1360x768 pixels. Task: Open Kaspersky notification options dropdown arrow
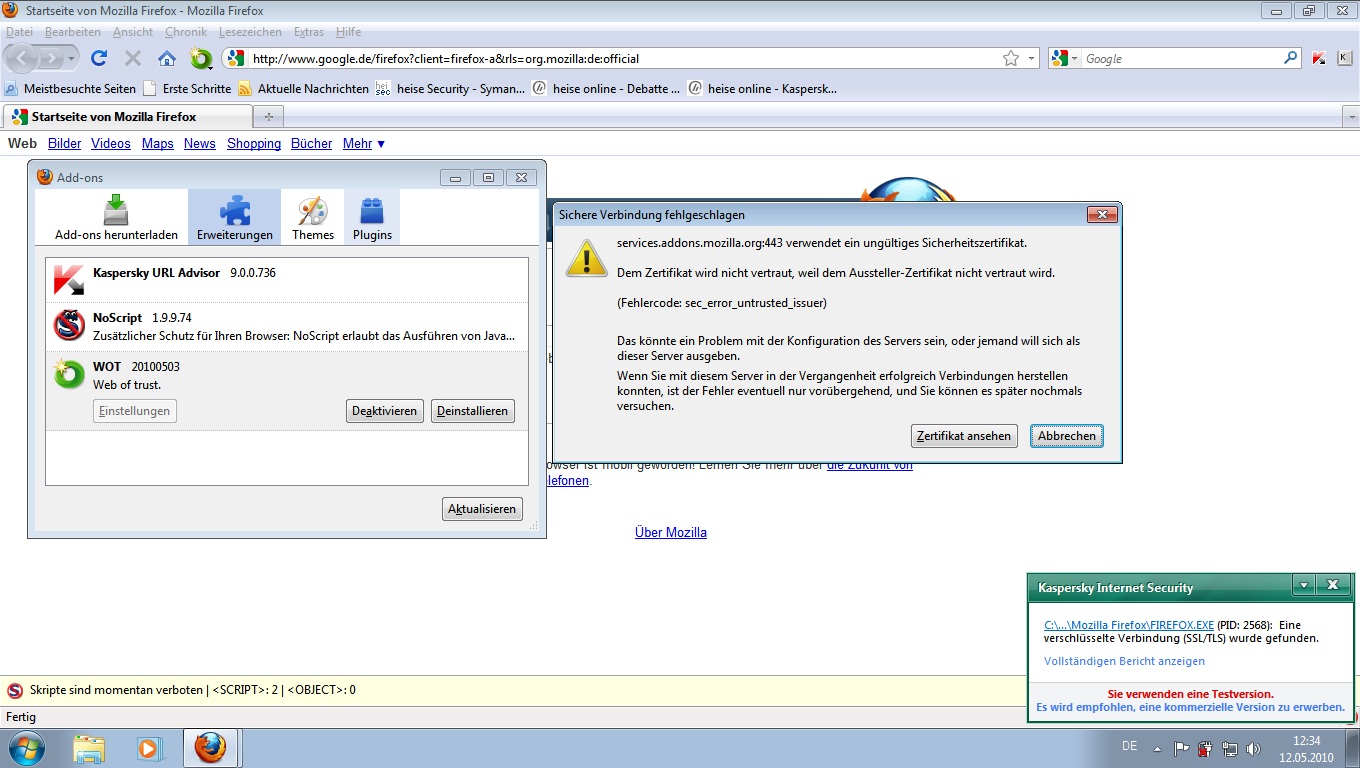pyautogui.click(x=1302, y=586)
